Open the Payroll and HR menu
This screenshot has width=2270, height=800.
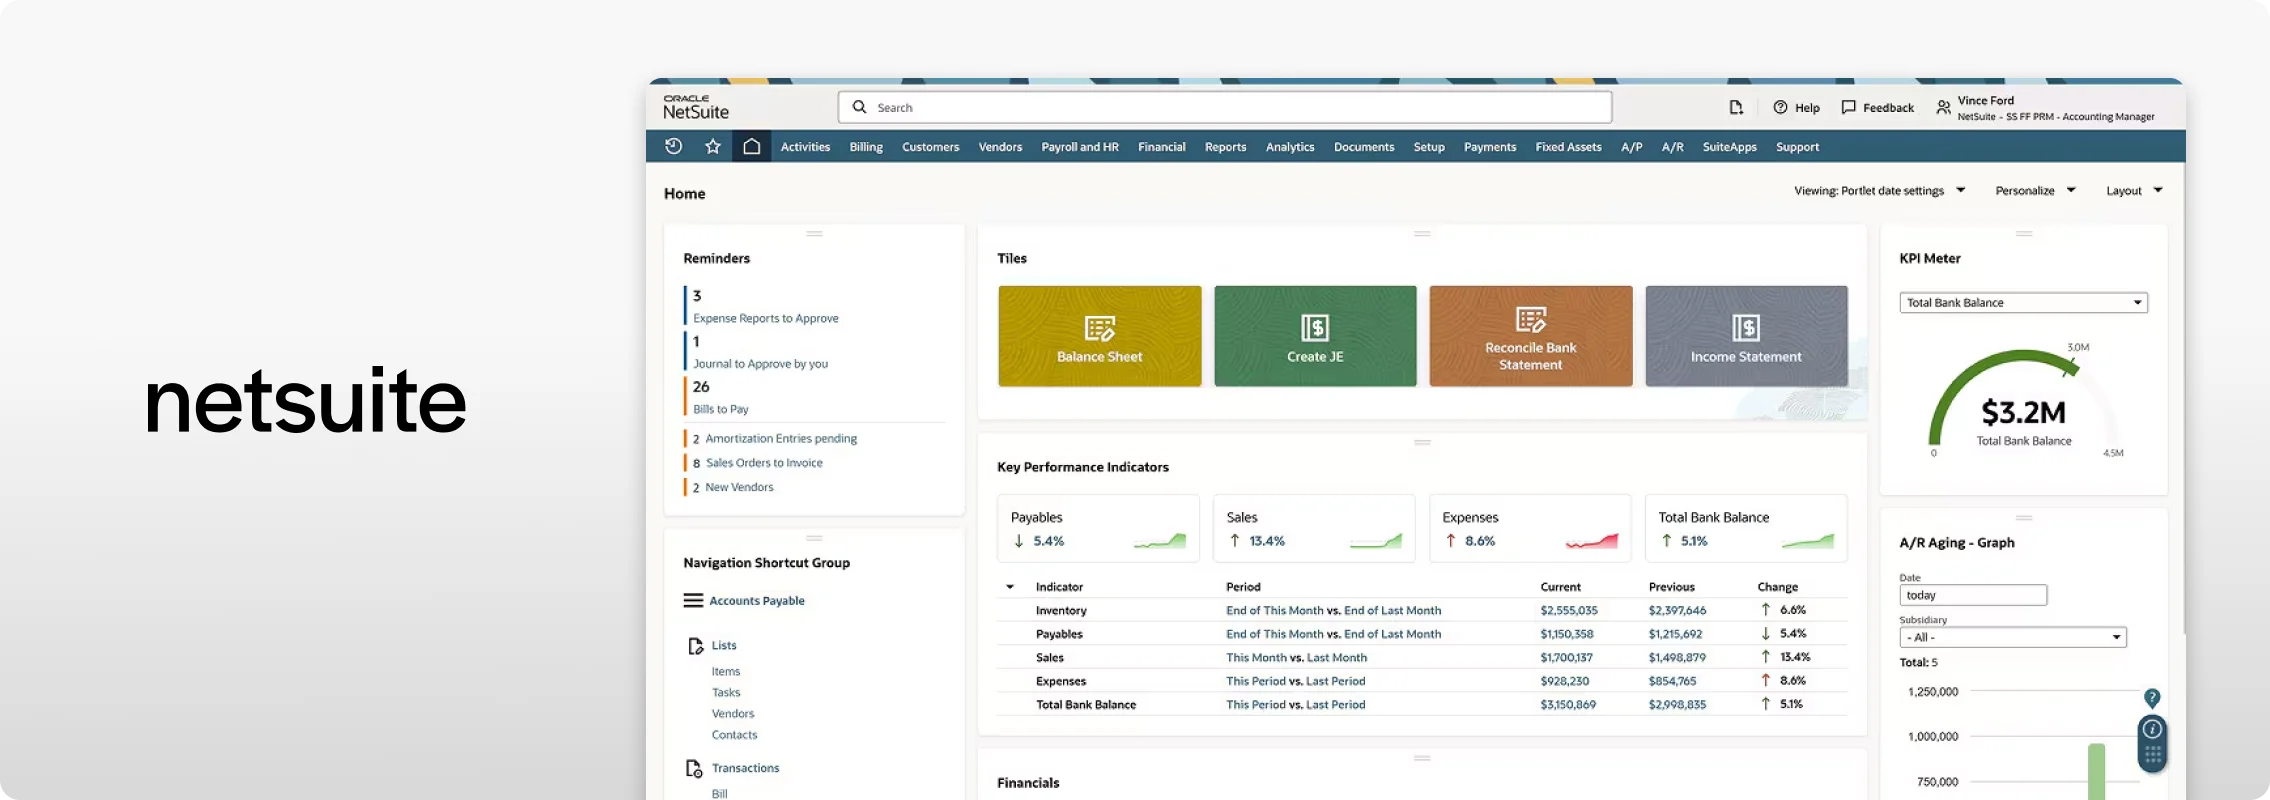click(1080, 147)
